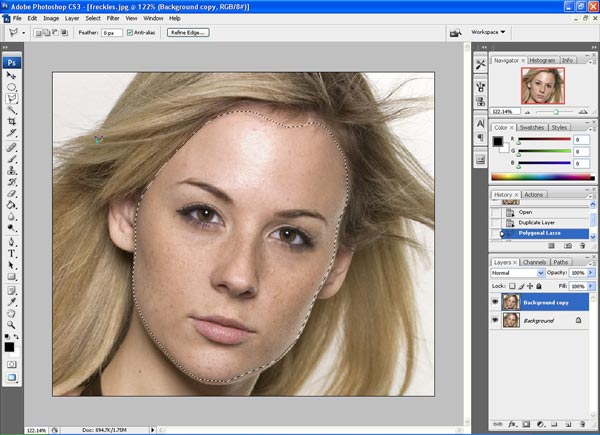The image size is (600, 435).
Task: Delete current state in History panel
Action: click(x=582, y=246)
